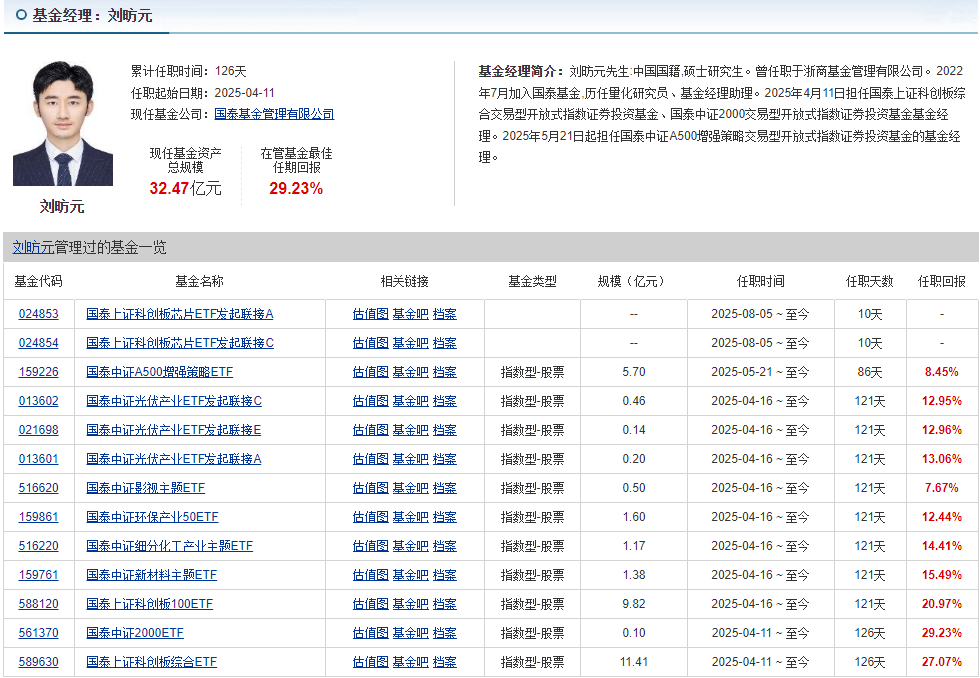Screen dimensions: 980x678
Task: Open 估值图 for fund 516620
Action: 370,488
